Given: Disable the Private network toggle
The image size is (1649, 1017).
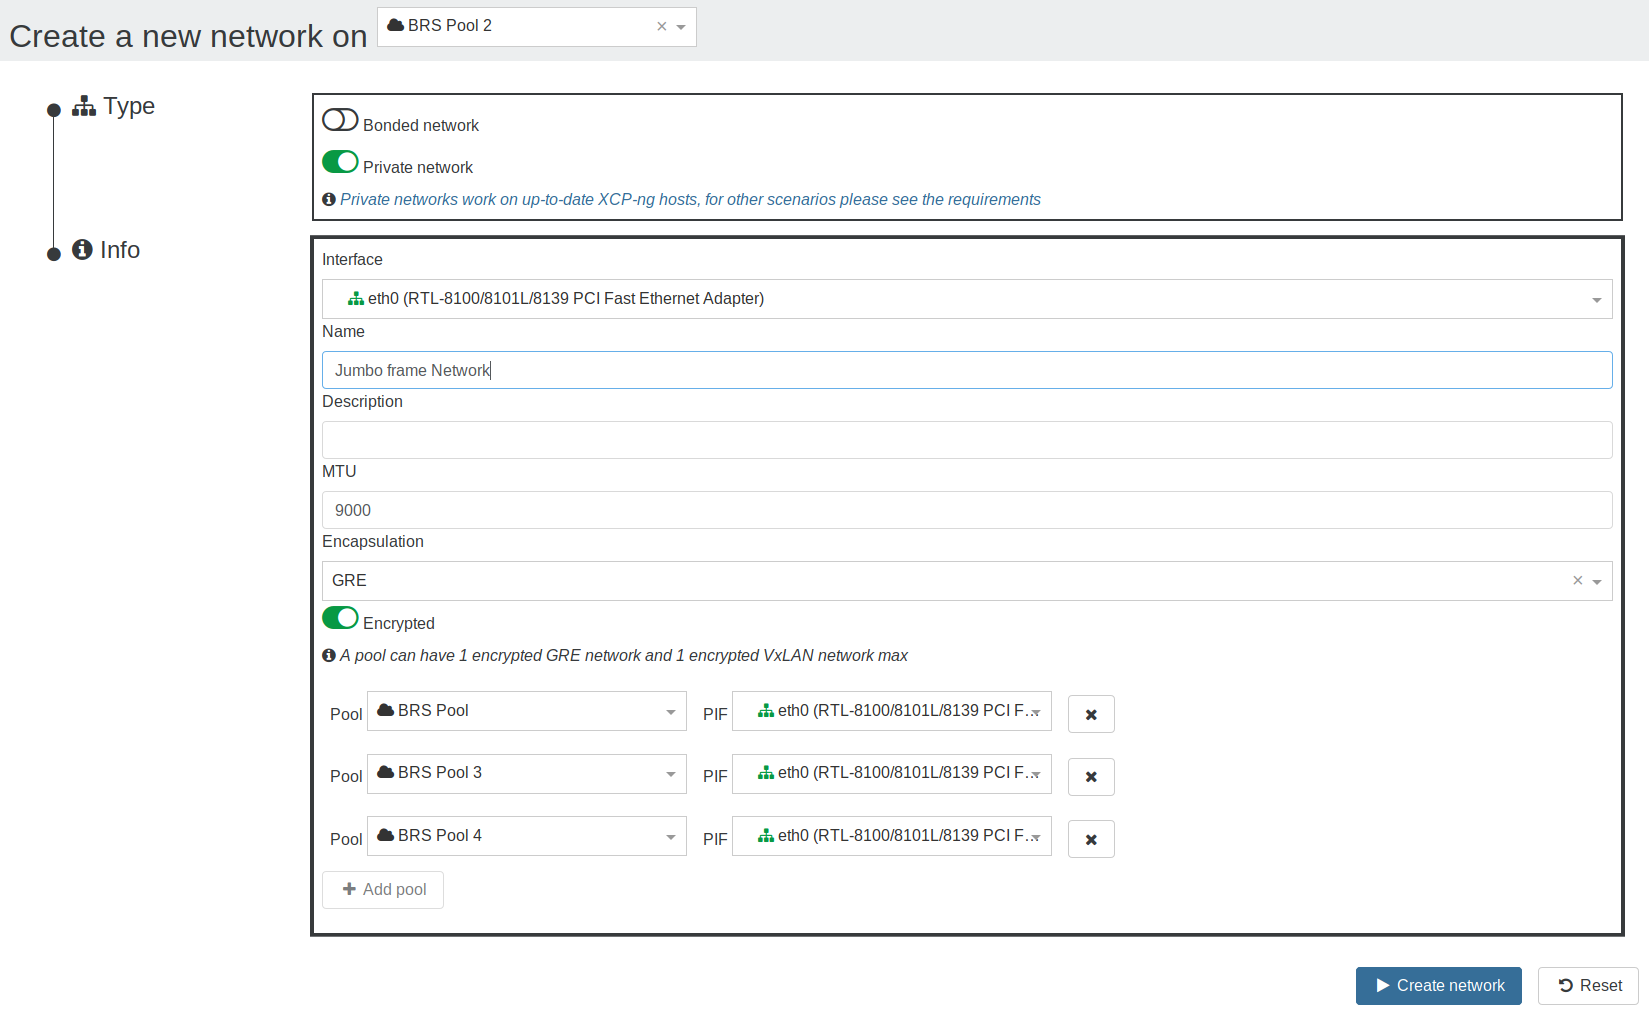Looking at the screenshot, I should coord(340,162).
